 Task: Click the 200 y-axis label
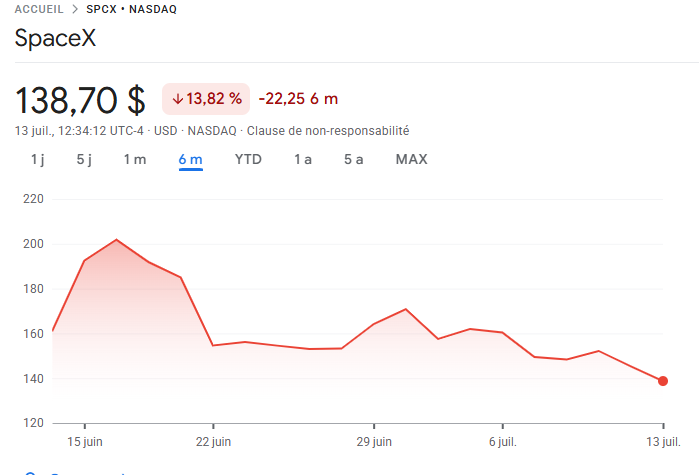(33, 244)
